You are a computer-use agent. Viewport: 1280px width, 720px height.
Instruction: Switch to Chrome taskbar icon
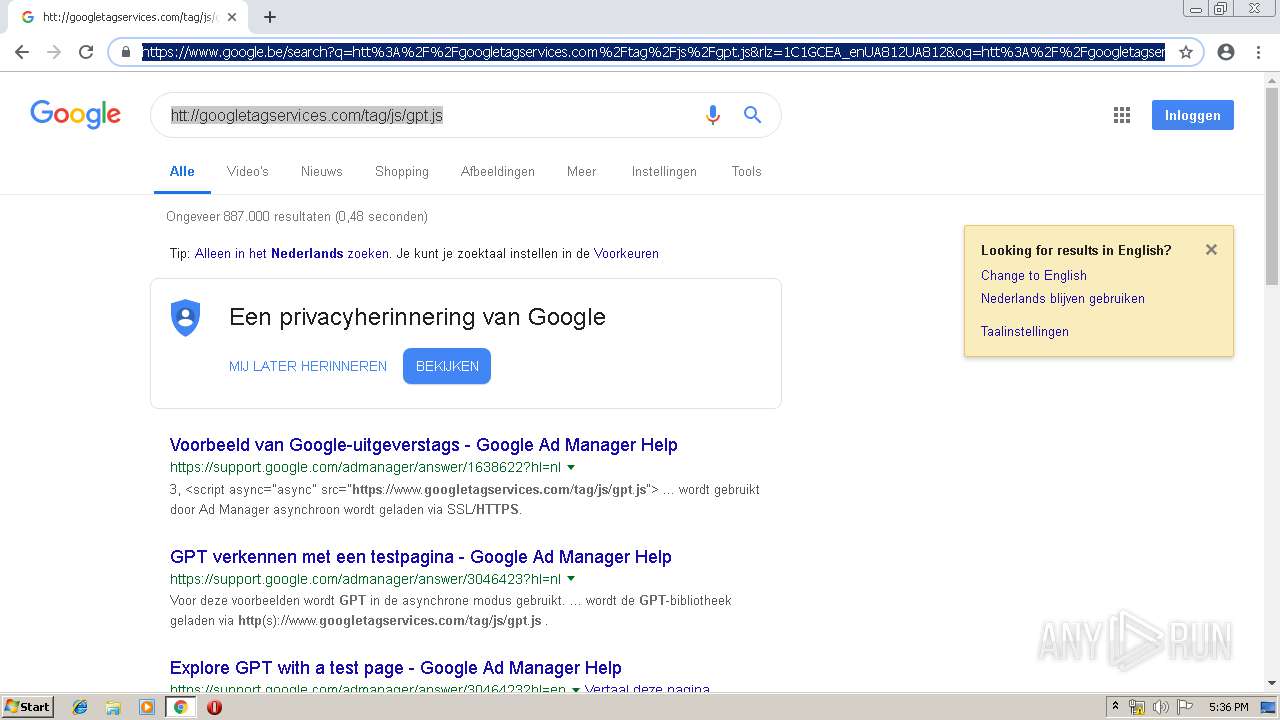(x=181, y=707)
